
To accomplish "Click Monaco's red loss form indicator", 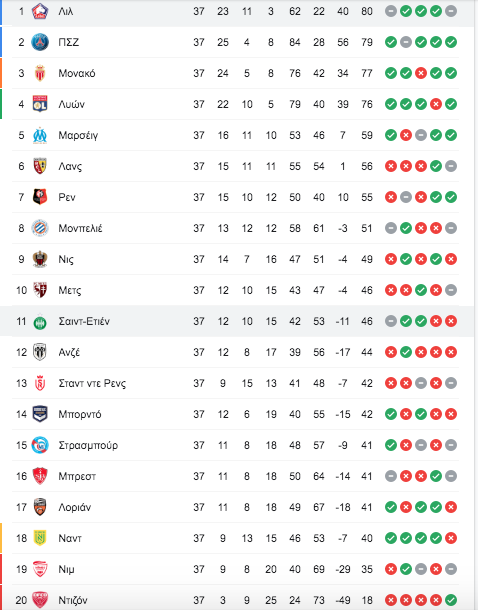I will point(421,73).
